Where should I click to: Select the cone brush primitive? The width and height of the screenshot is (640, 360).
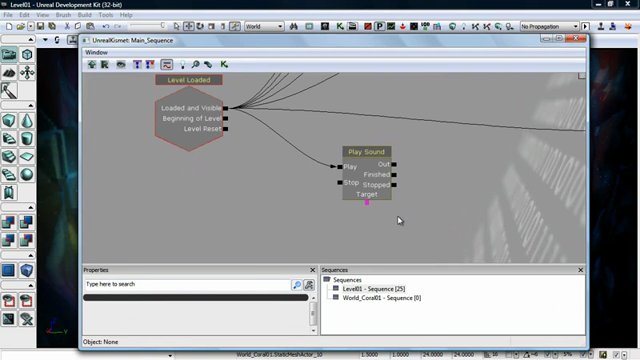(x=27, y=121)
